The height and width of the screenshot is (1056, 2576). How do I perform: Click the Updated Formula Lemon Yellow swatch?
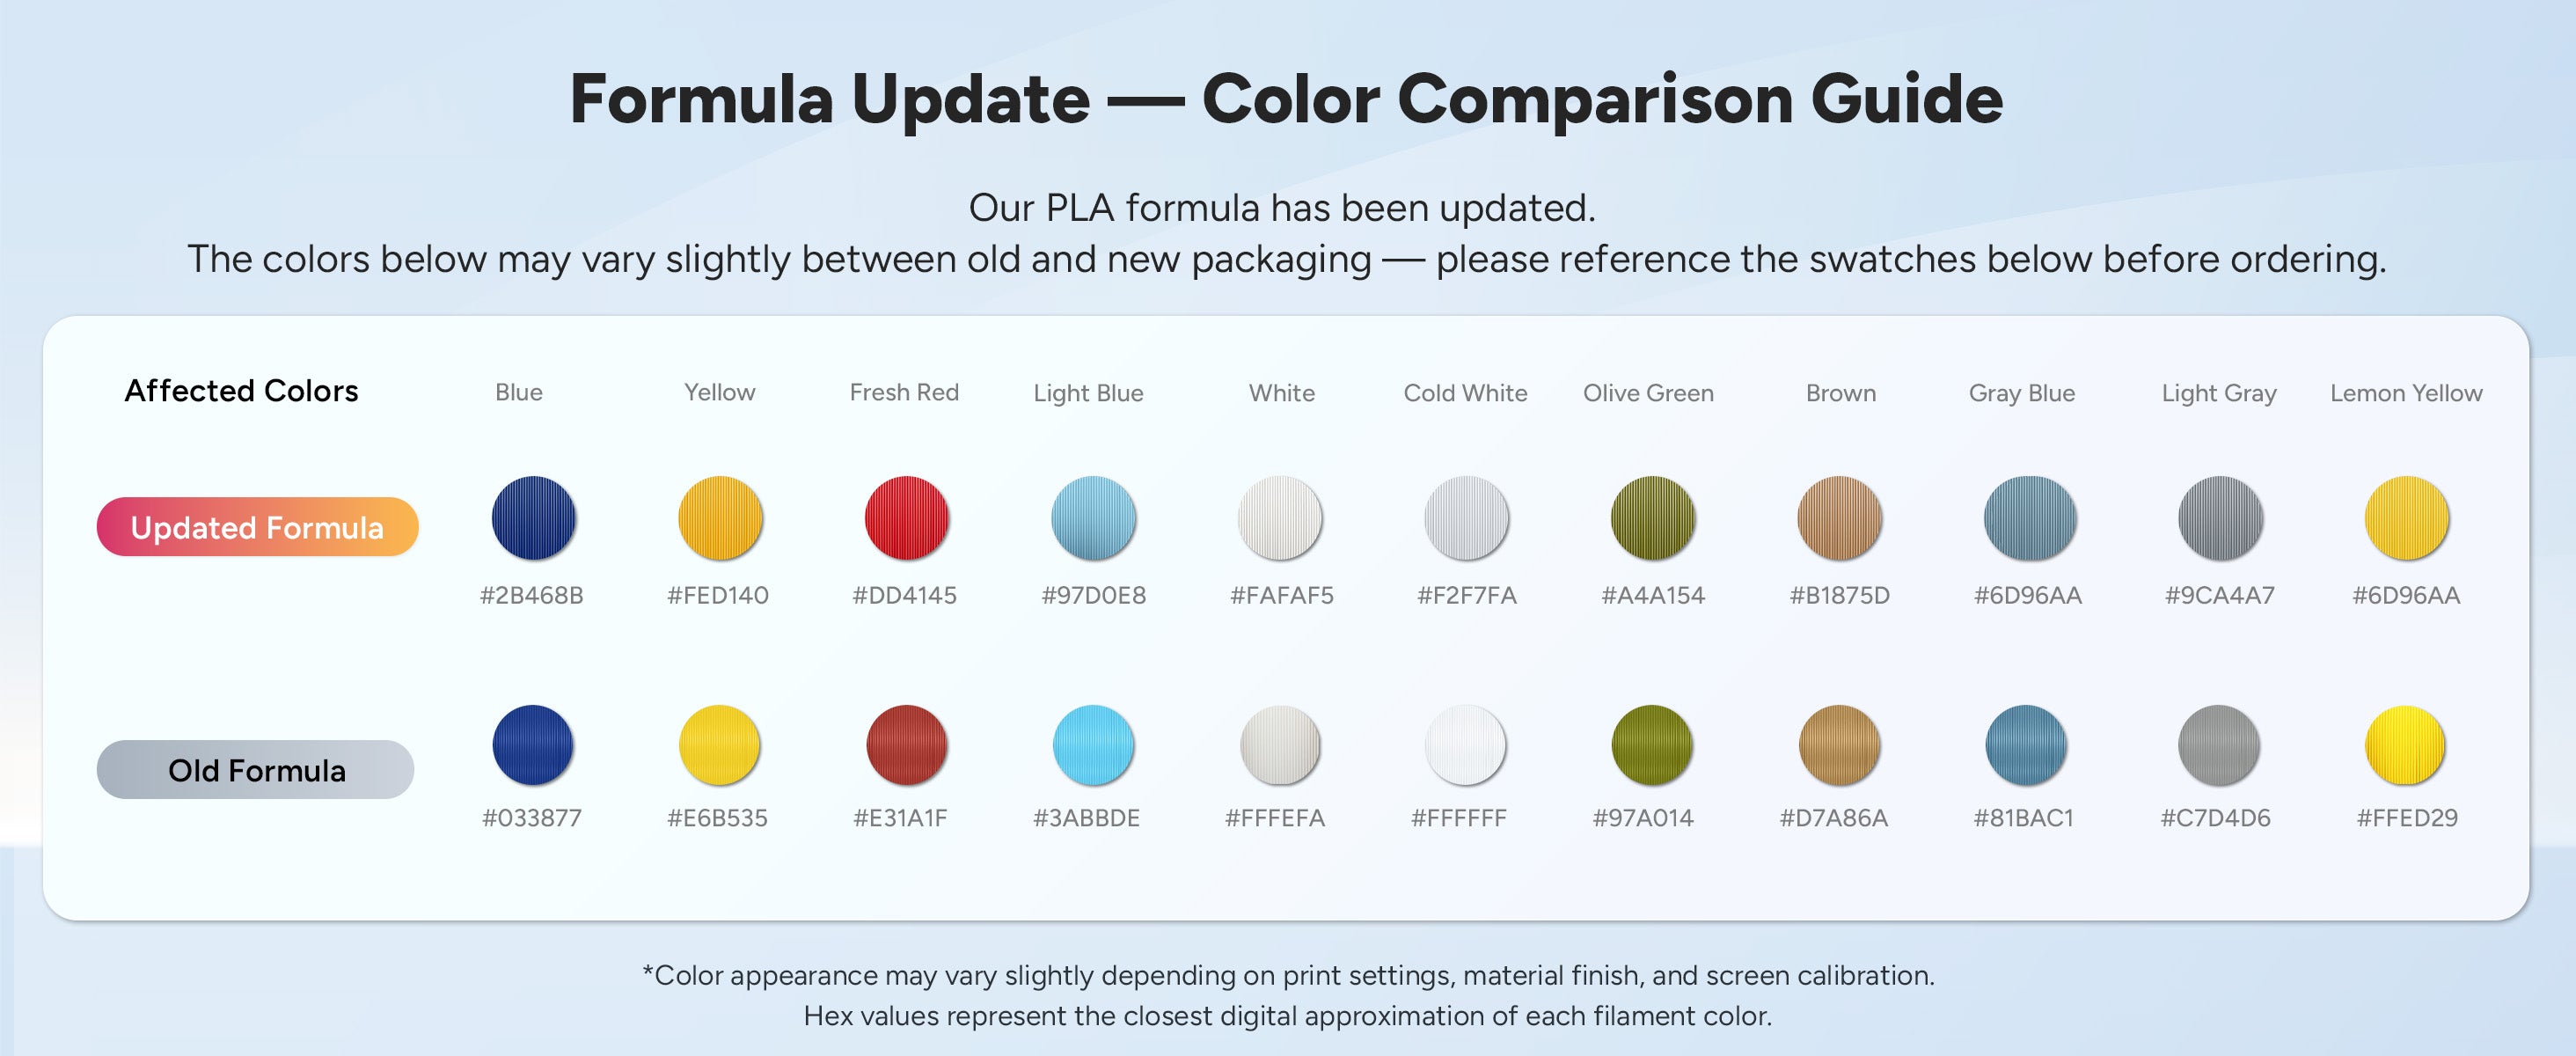(2407, 518)
